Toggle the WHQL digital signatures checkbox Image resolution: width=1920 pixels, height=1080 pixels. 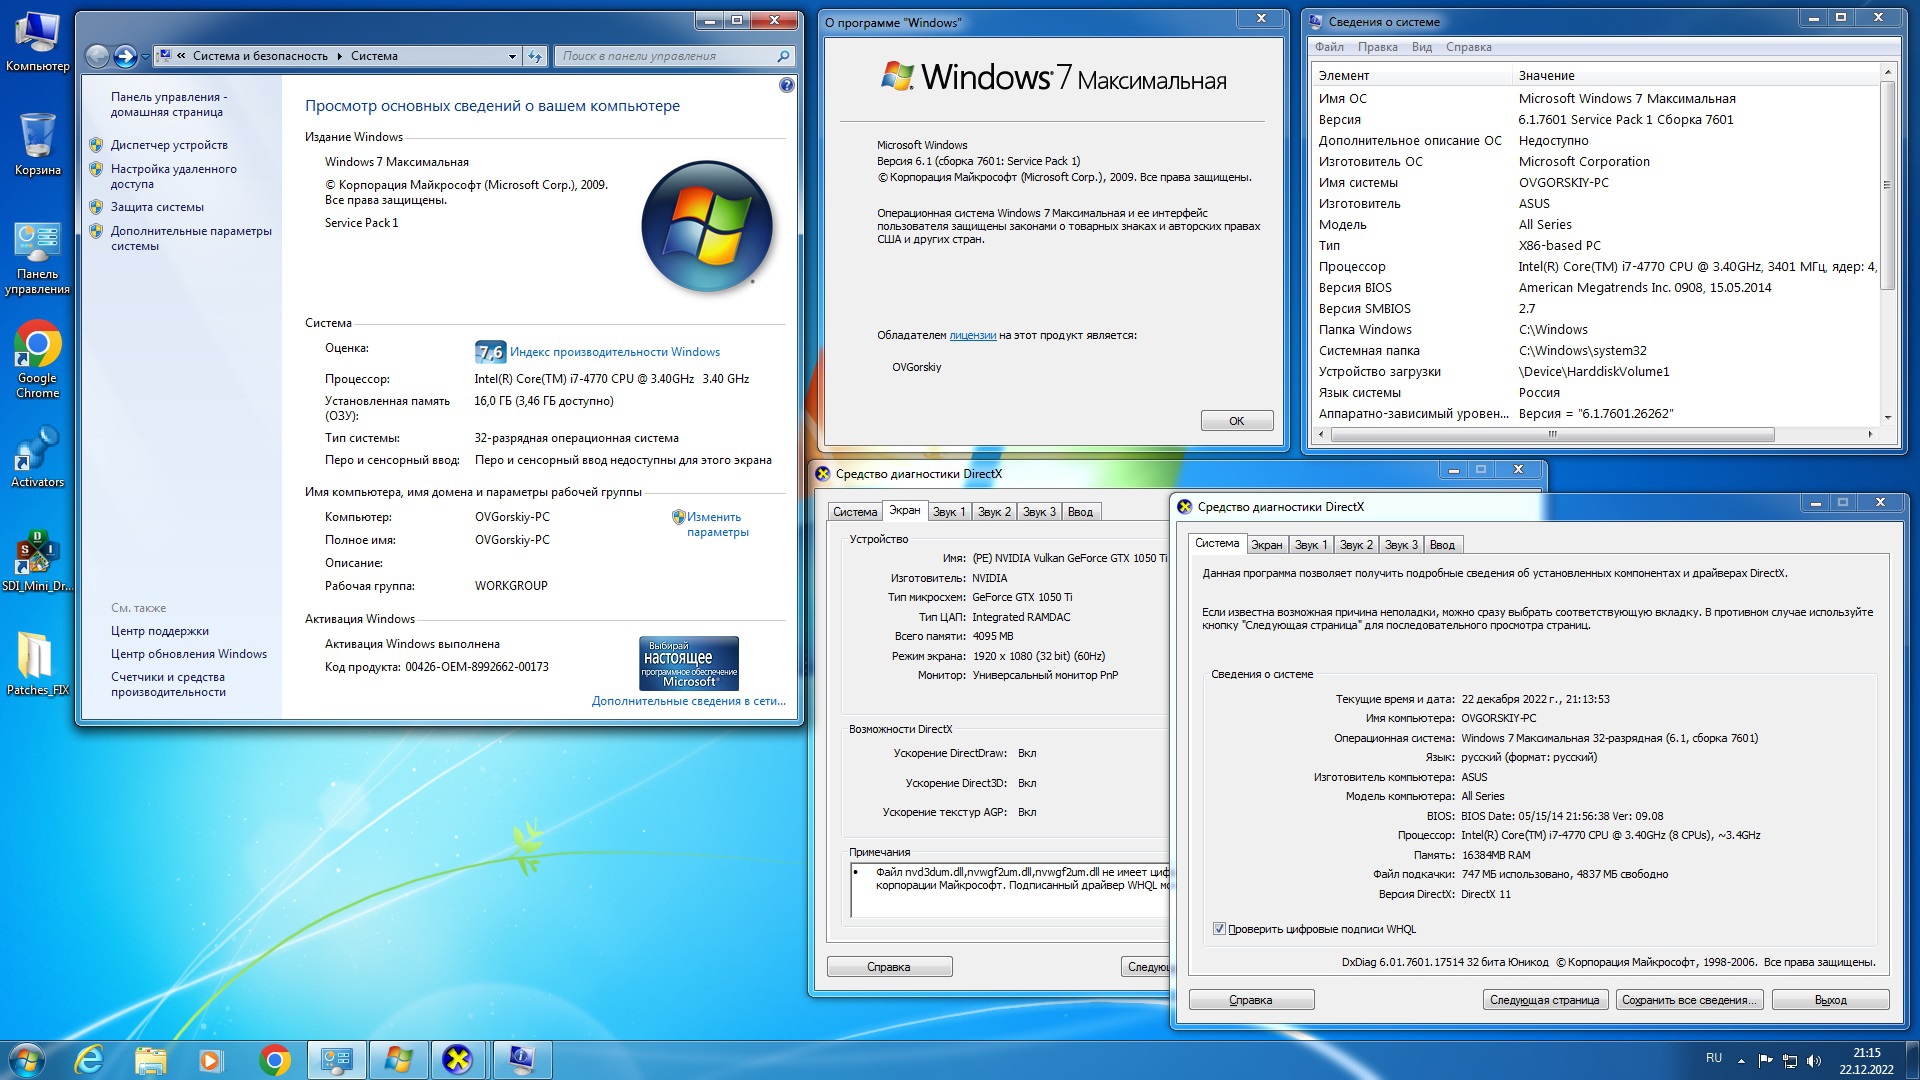point(1219,929)
